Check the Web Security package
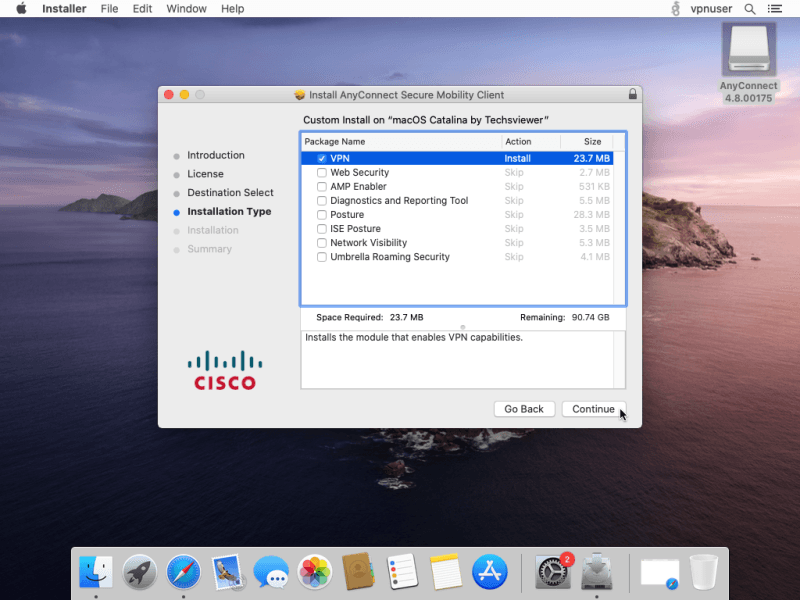The image size is (800, 600). [321, 172]
